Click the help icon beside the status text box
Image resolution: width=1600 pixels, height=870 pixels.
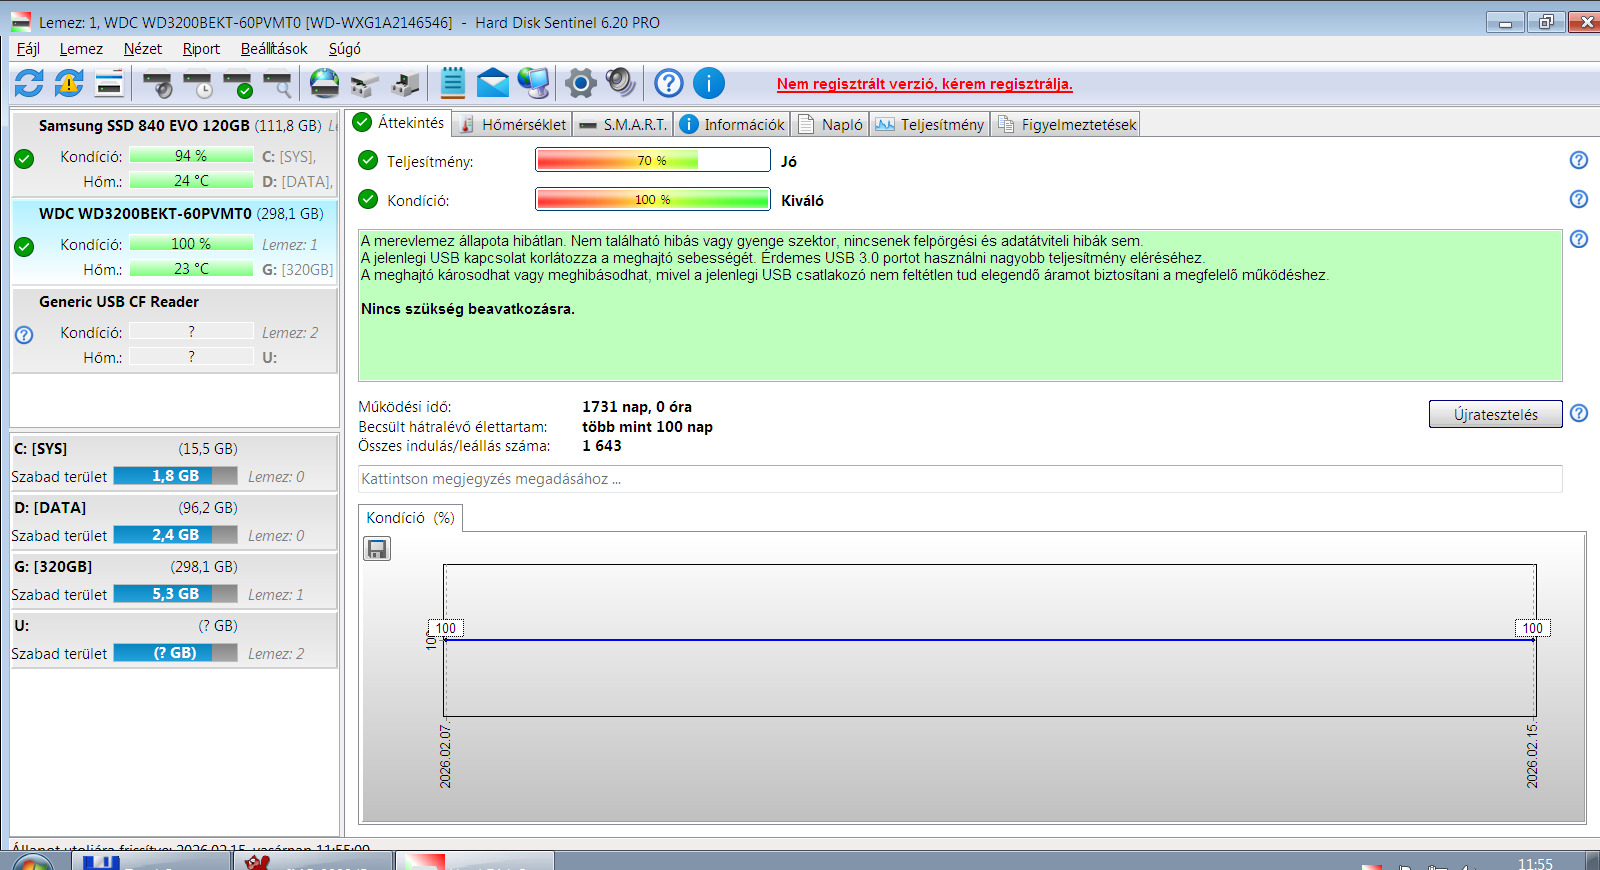1579,239
